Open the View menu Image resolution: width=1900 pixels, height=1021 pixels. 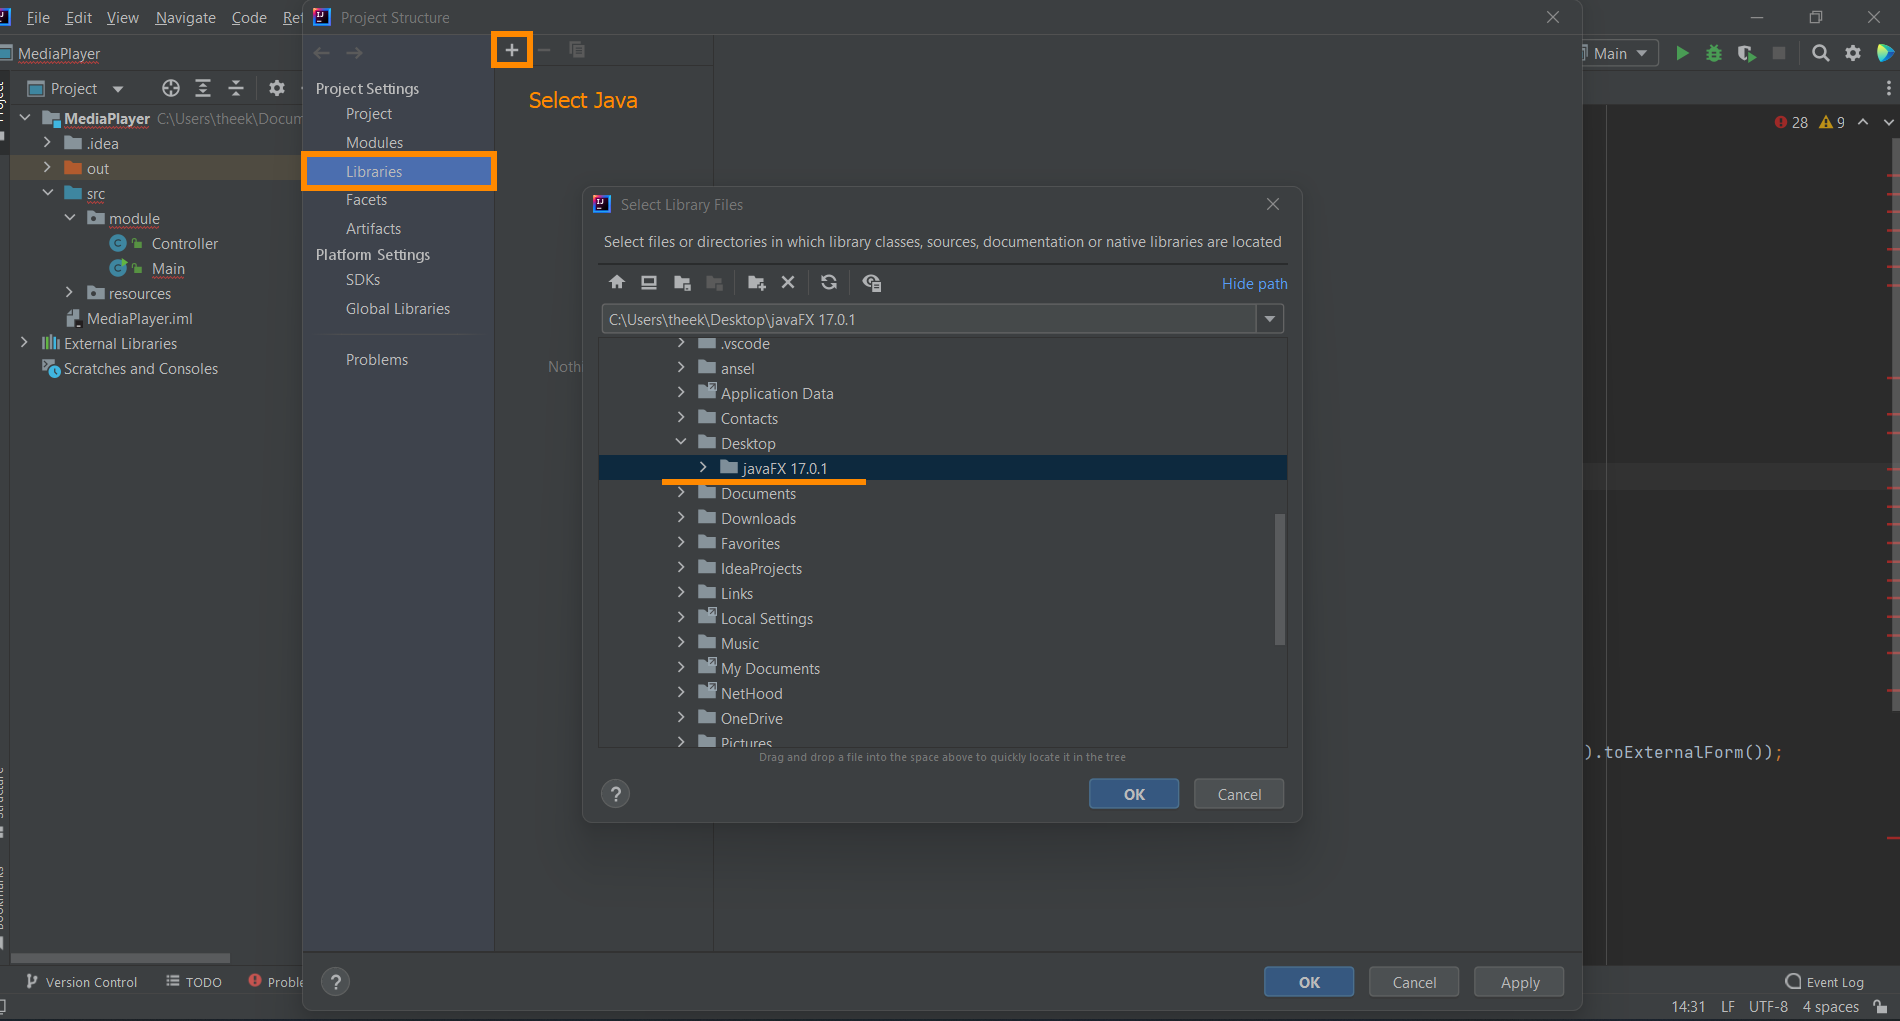pos(123,18)
